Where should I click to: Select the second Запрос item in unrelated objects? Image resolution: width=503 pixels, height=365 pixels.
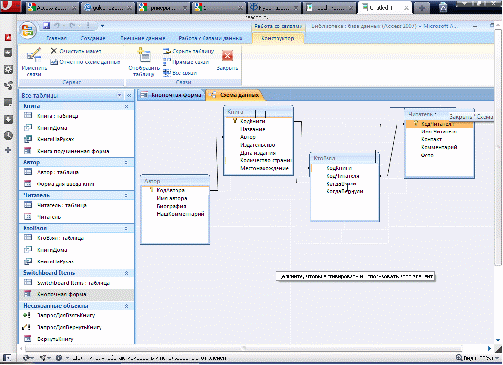(77, 327)
